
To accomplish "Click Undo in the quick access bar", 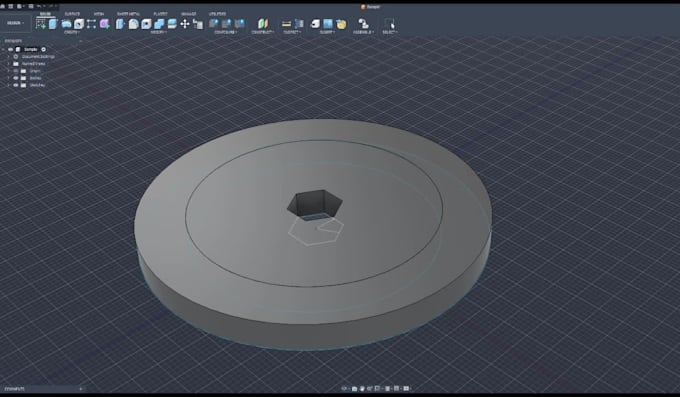I will pyautogui.click(x=39, y=7).
